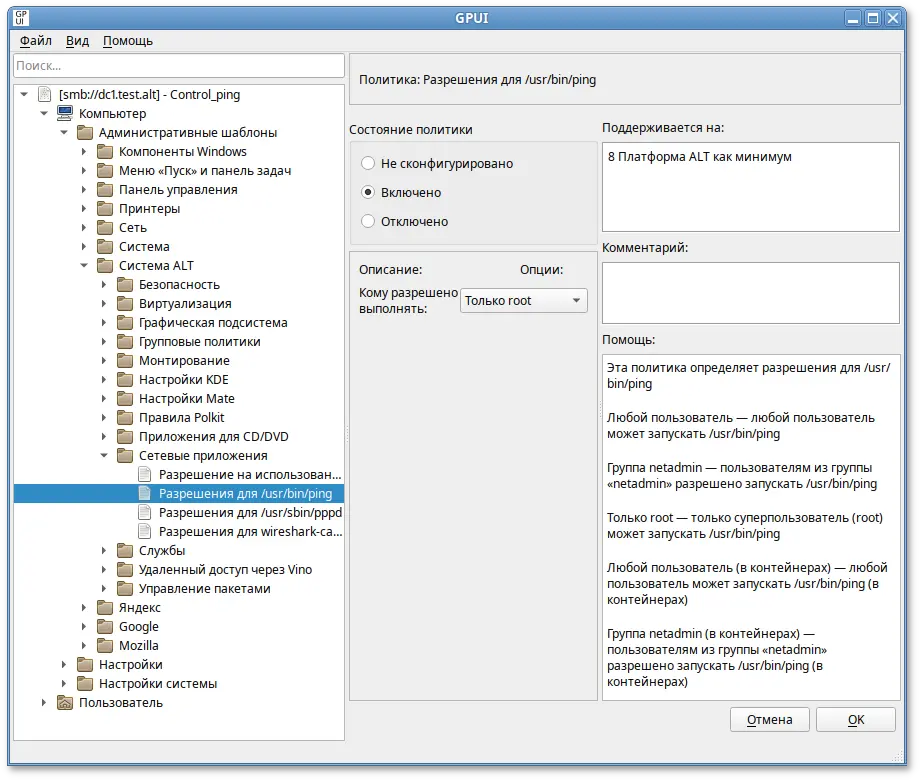
Task: Open the Только root dropdown
Action: point(523,301)
